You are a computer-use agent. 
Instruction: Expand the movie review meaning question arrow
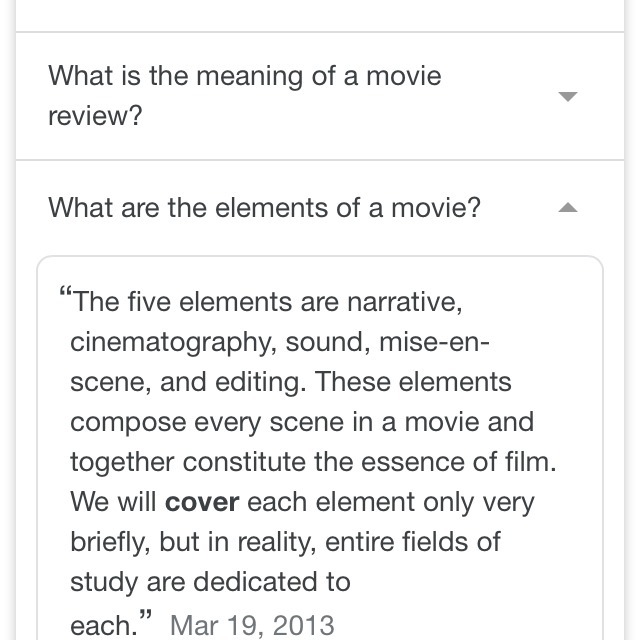(567, 97)
